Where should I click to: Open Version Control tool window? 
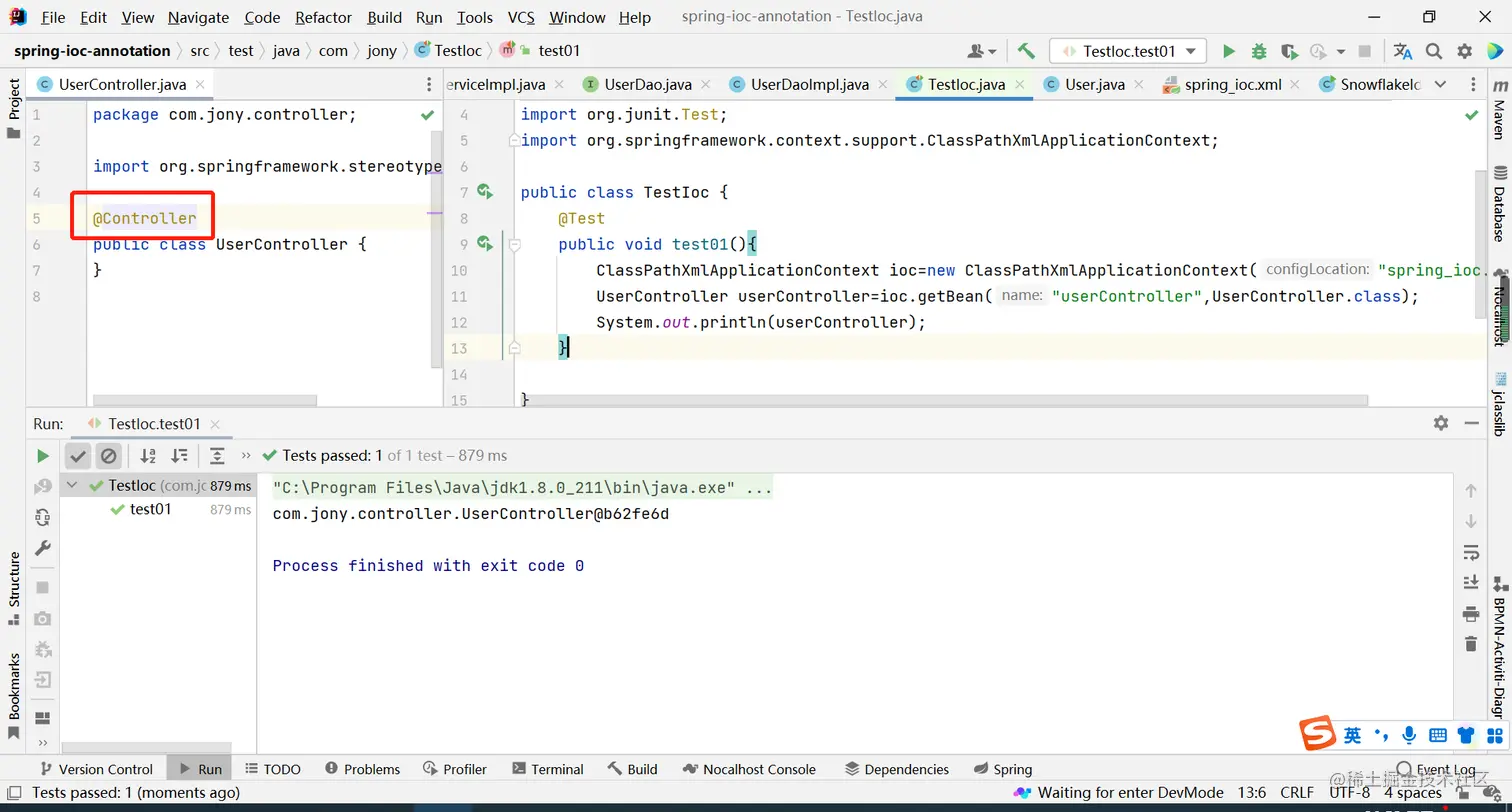pyautogui.click(x=95, y=769)
